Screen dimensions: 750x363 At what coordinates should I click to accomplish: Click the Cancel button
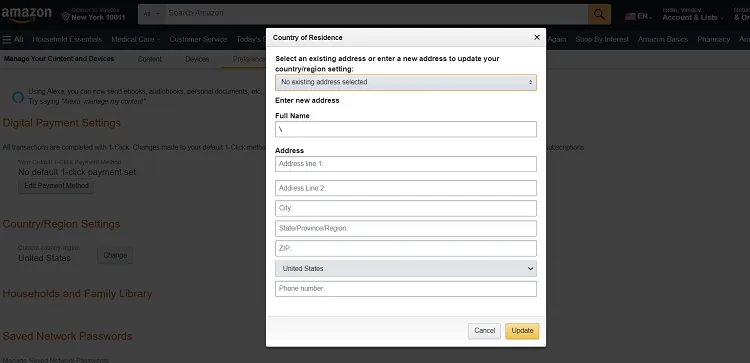click(485, 331)
